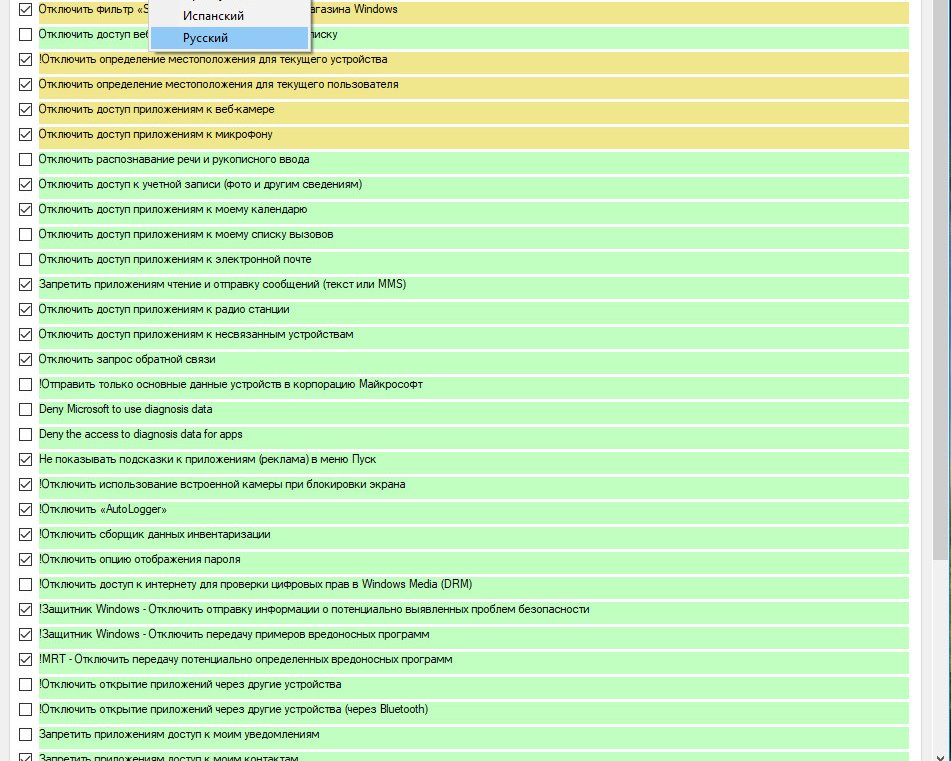The width and height of the screenshot is (951, 761).
Task: Click text 'Отключить запрос обратной связи'
Action: (x=127, y=360)
